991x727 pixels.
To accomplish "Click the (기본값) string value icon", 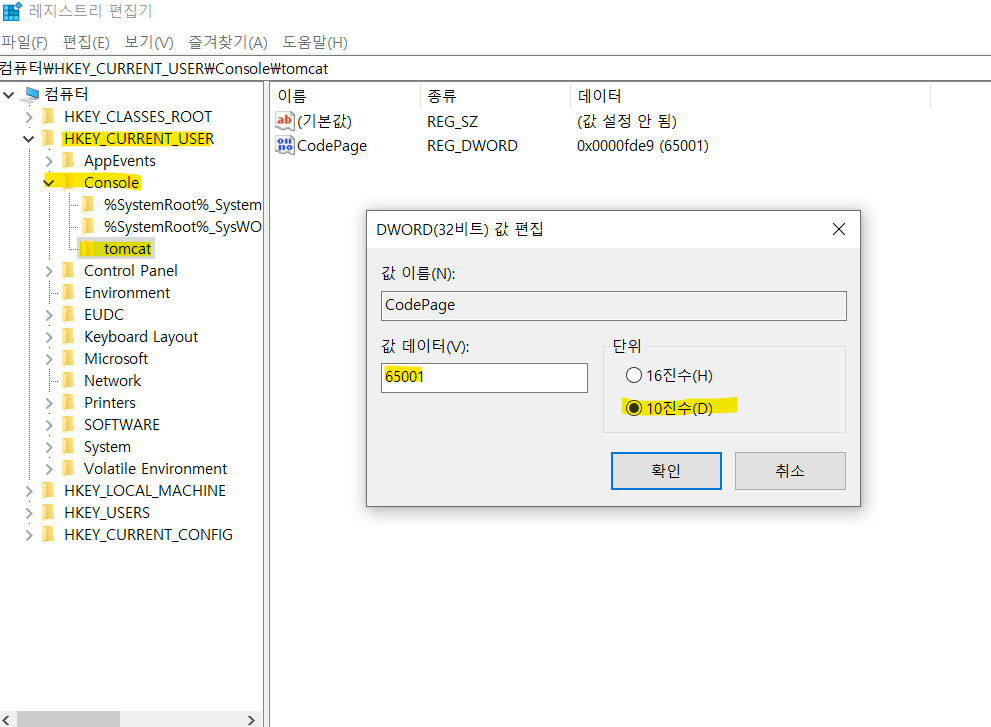I will pos(284,120).
